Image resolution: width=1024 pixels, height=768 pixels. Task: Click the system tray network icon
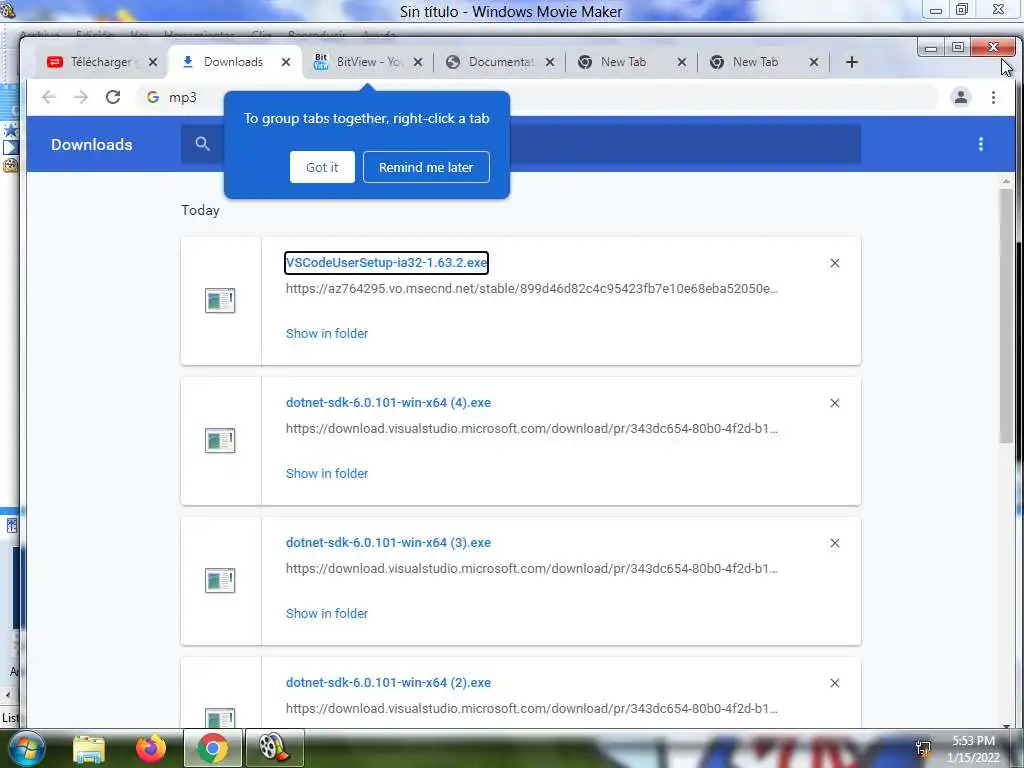(923, 749)
